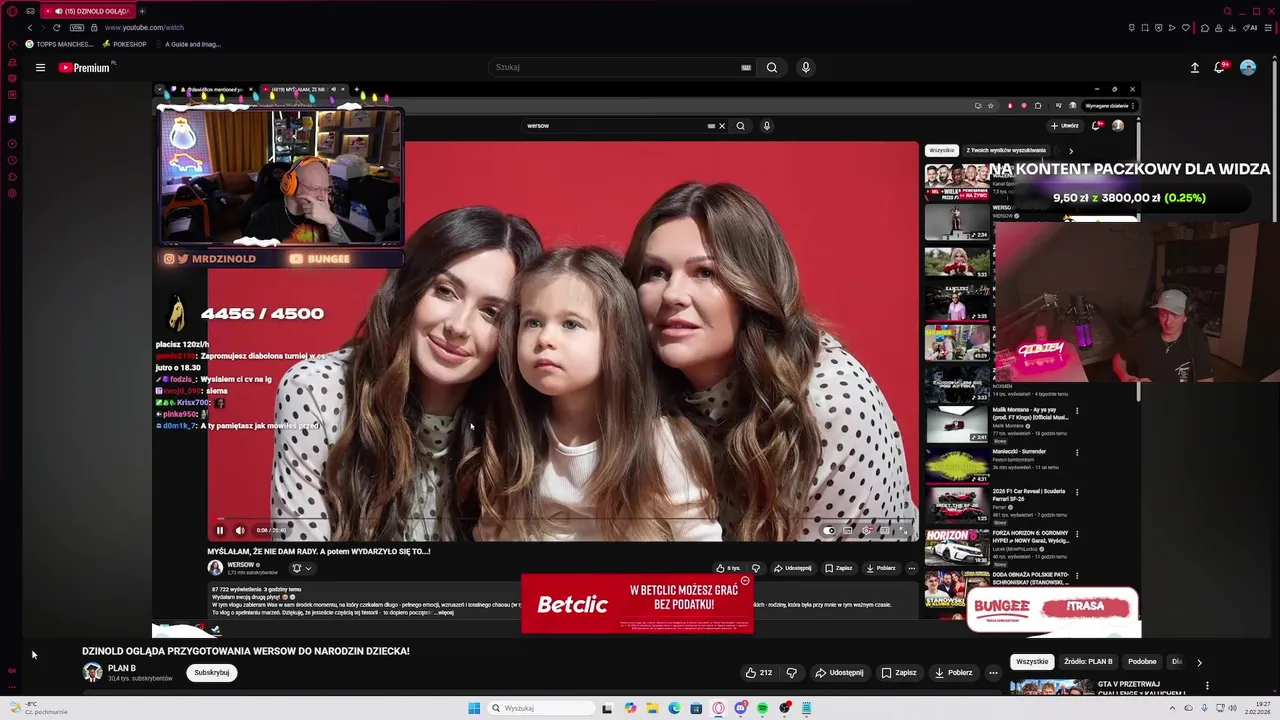
Task: Open Easy Setup sliders icon
Action: coord(1269,27)
